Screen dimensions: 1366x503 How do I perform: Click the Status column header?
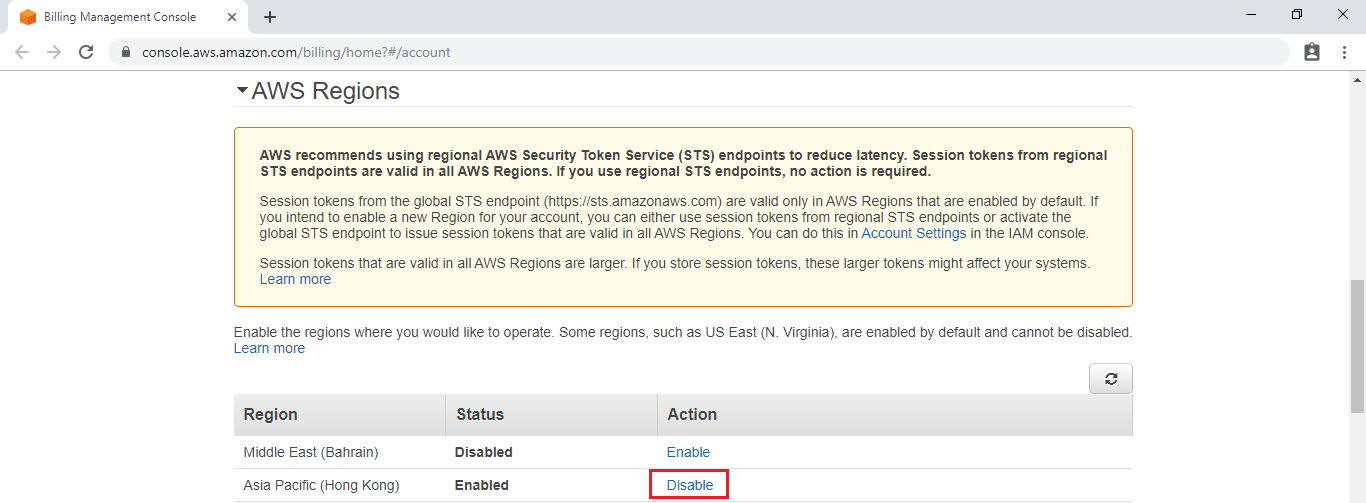pos(551,414)
